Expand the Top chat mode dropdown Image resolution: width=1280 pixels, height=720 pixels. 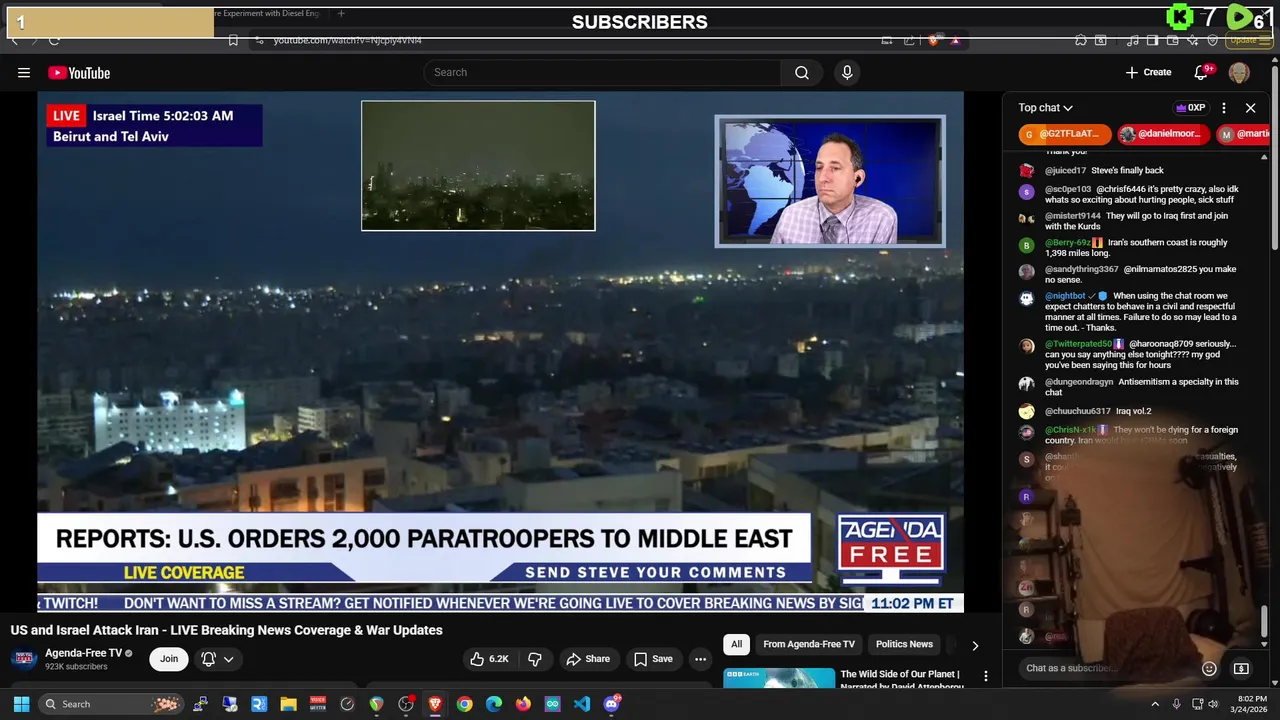pos(1046,108)
